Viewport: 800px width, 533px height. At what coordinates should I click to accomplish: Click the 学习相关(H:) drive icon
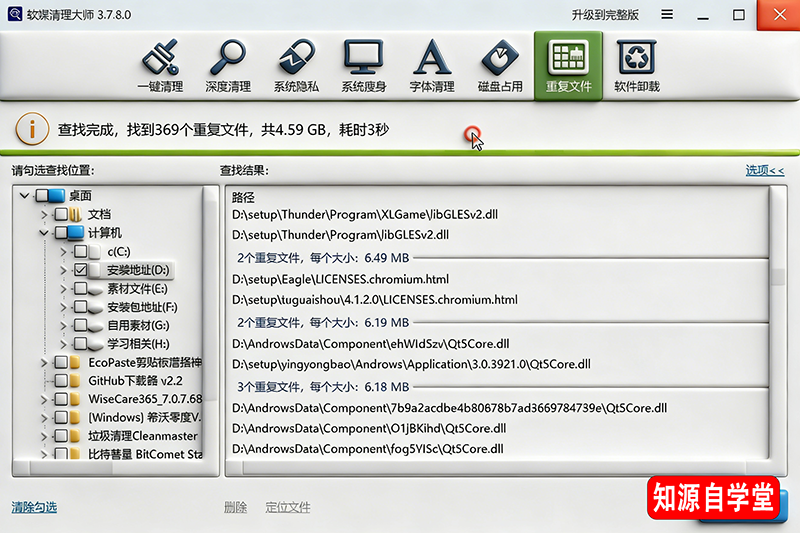95,345
